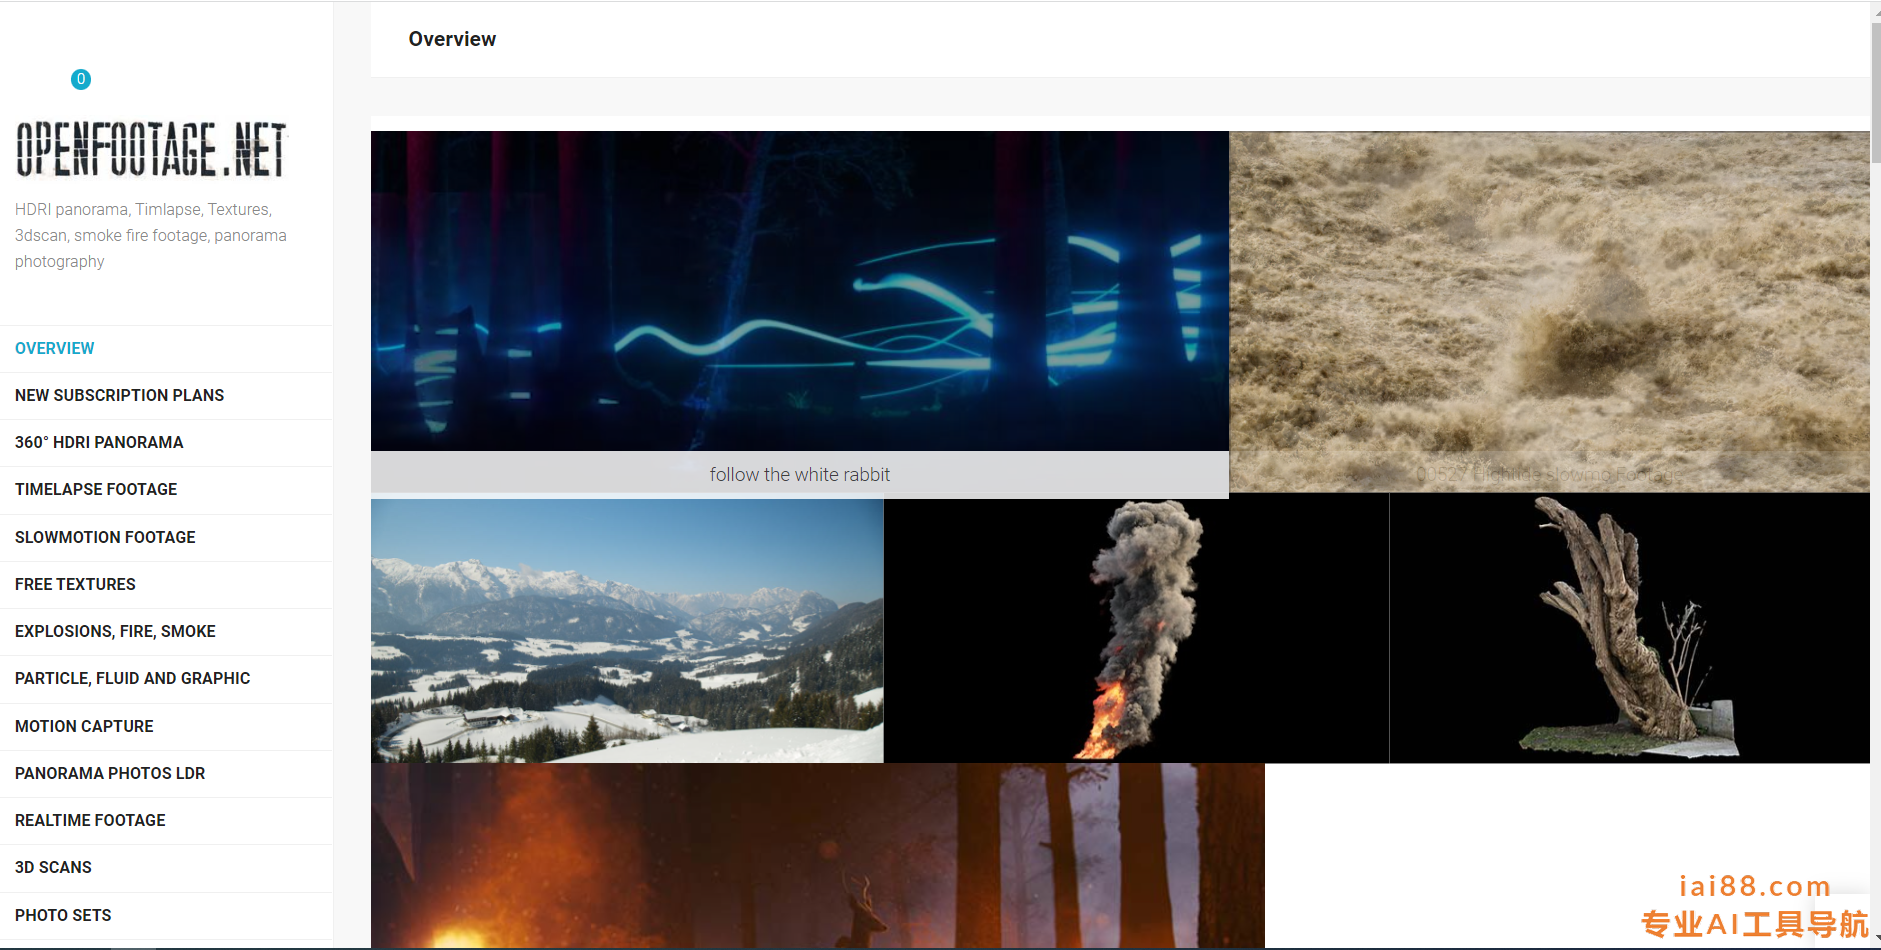Screen dimensions: 1881x950
Task: Open the smoke column with fire thumbnail
Action: (1136, 629)
